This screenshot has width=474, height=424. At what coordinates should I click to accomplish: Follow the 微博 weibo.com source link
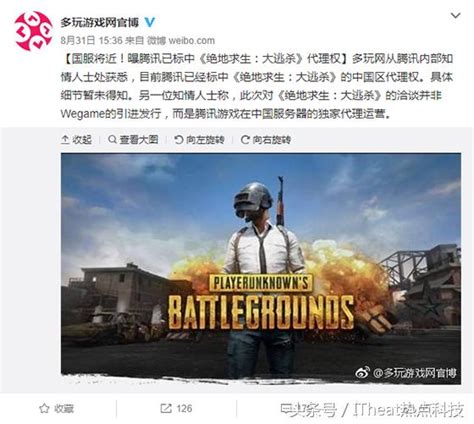(x=181, y=41)
